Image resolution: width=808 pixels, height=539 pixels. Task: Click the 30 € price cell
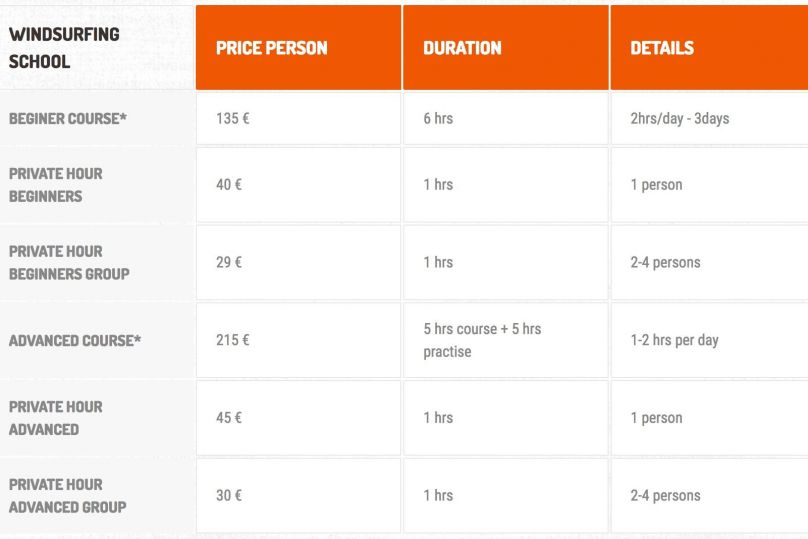(x=229, y=495)
